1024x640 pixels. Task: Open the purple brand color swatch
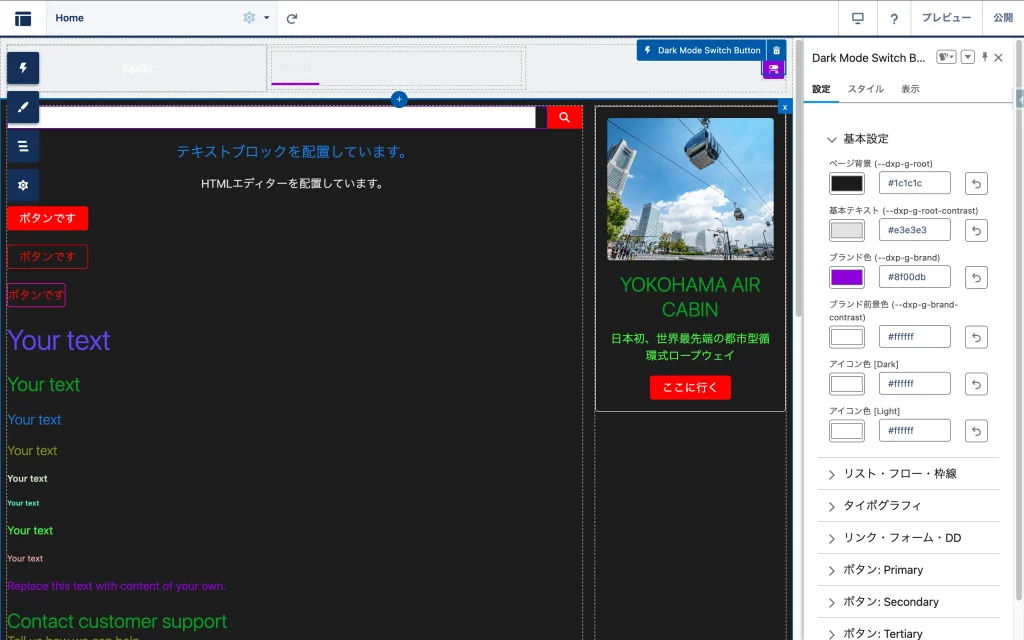pos(847,277)
